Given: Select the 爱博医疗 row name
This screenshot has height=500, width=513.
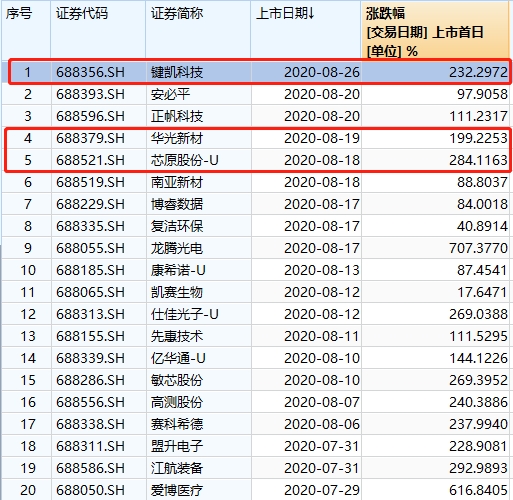Looking at the screenshot, I should click(x=177, y=490).
